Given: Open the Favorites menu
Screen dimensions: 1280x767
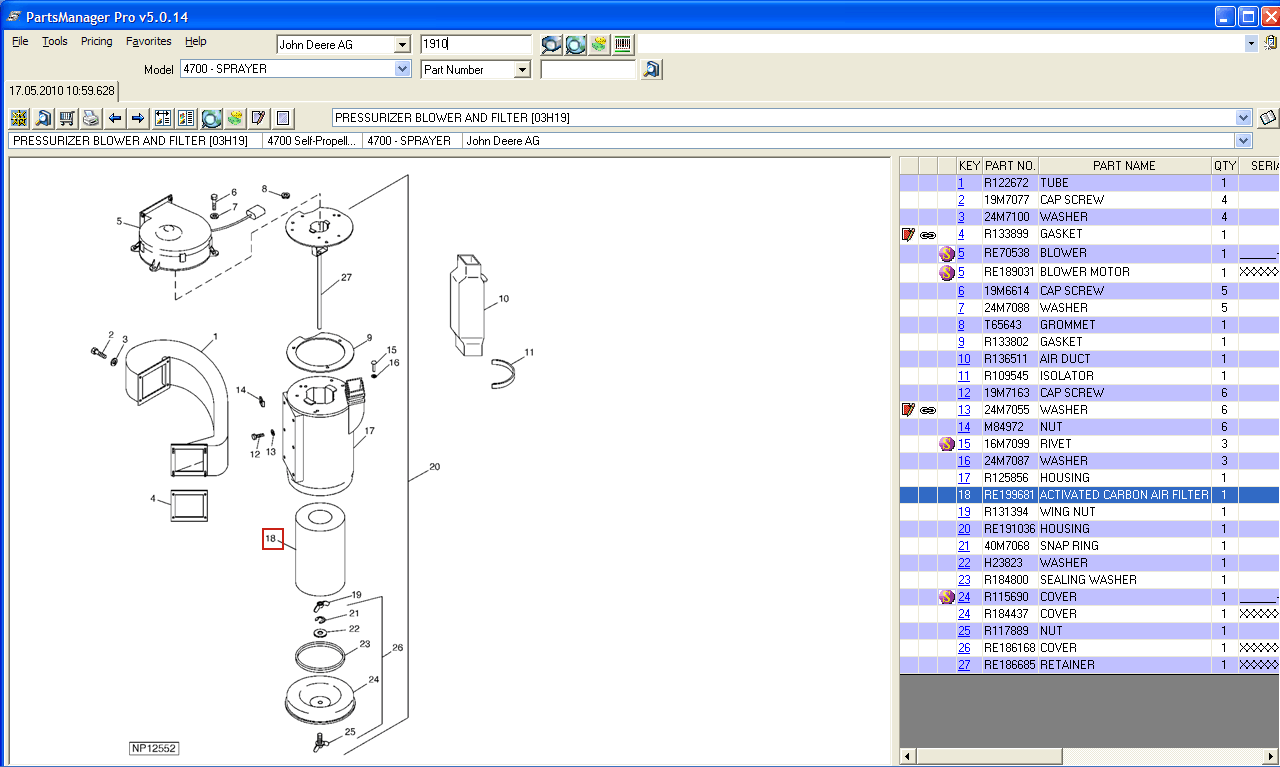Looking at the screenshot, I should point(148,41).
